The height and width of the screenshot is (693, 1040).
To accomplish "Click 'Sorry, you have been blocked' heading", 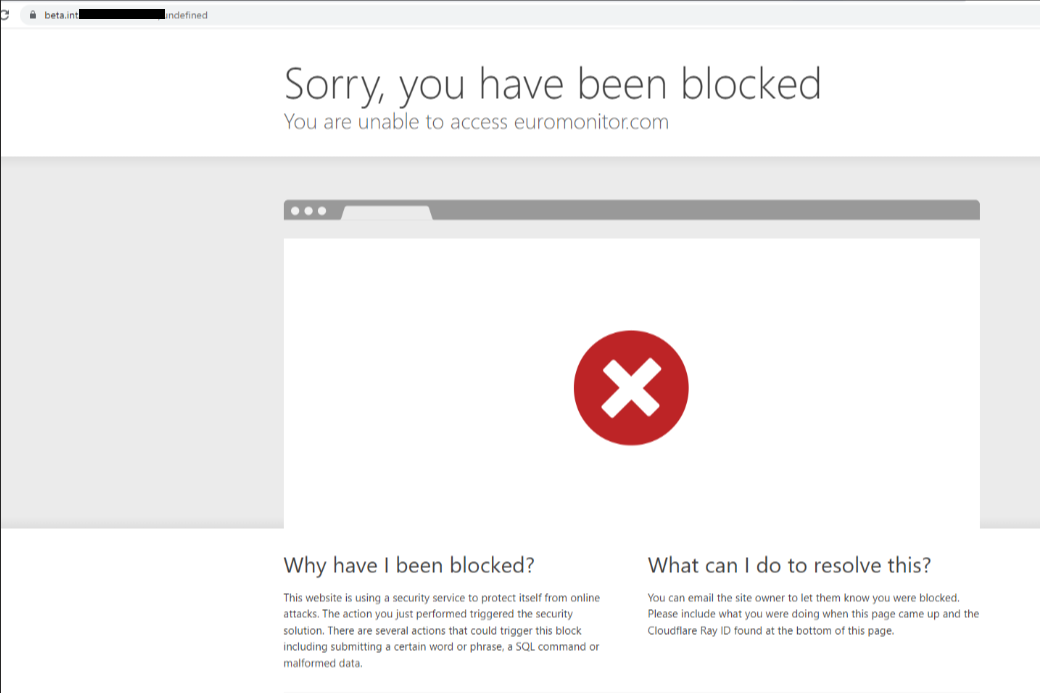I will pyautogui.click(x=552, y=83).
